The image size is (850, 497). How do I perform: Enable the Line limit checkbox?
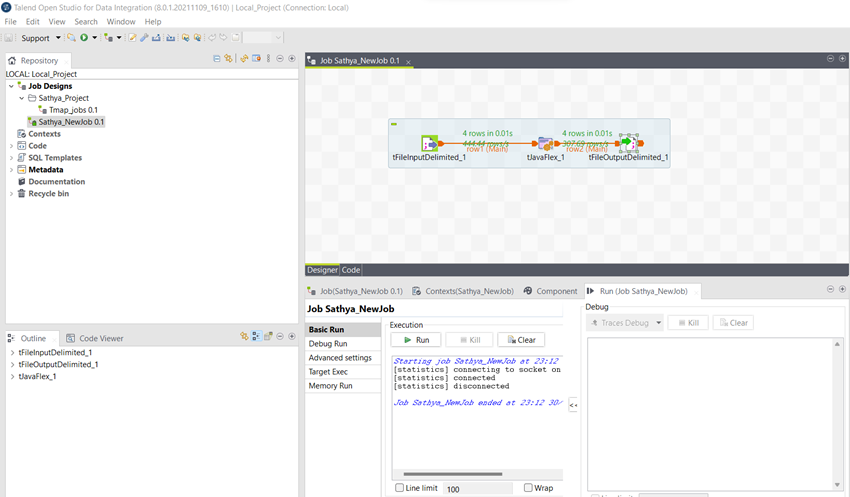click(400, 488)
